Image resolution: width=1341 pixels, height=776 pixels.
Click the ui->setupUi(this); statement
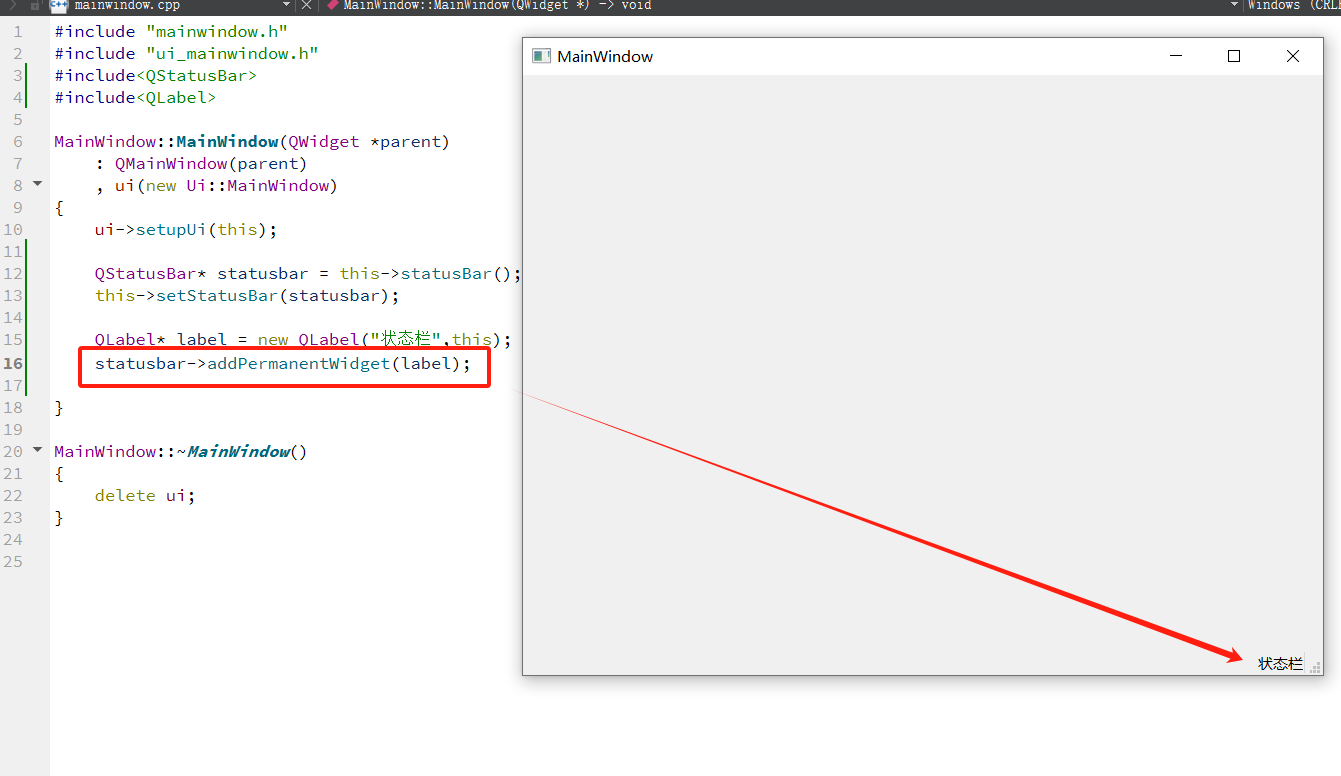[186, 230]
